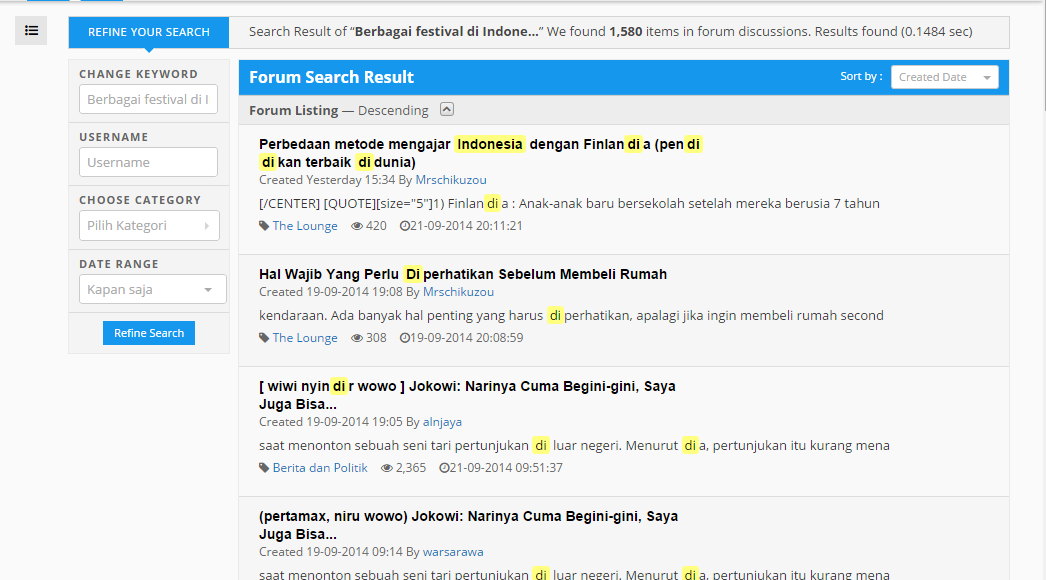Open thread pertamax, niru wowo Jokowi
The height and width of the screenshot is (580, 1046).
click(468, 525)
